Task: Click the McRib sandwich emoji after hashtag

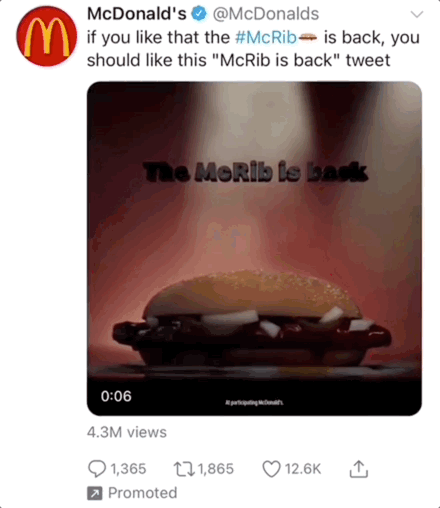Action: pos(307,38)
